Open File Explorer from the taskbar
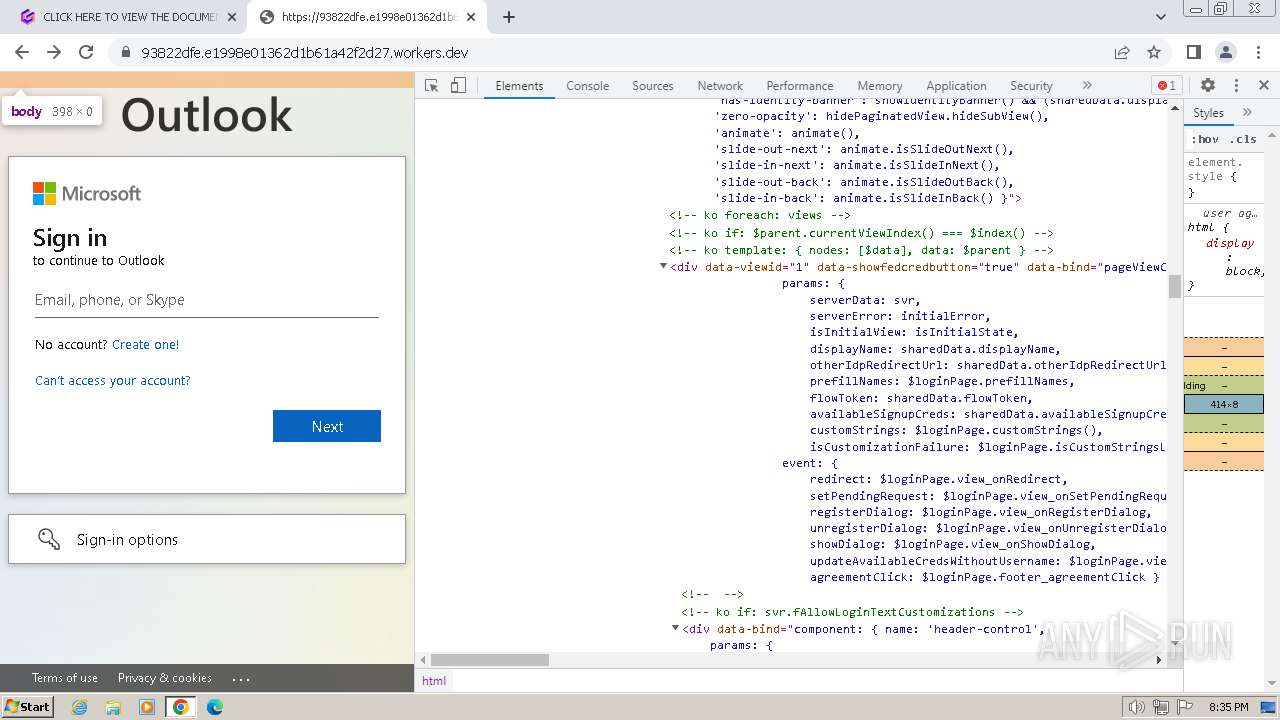Image resolution: width=1280 pixels, height=720 pixels. tap(113, 707)
